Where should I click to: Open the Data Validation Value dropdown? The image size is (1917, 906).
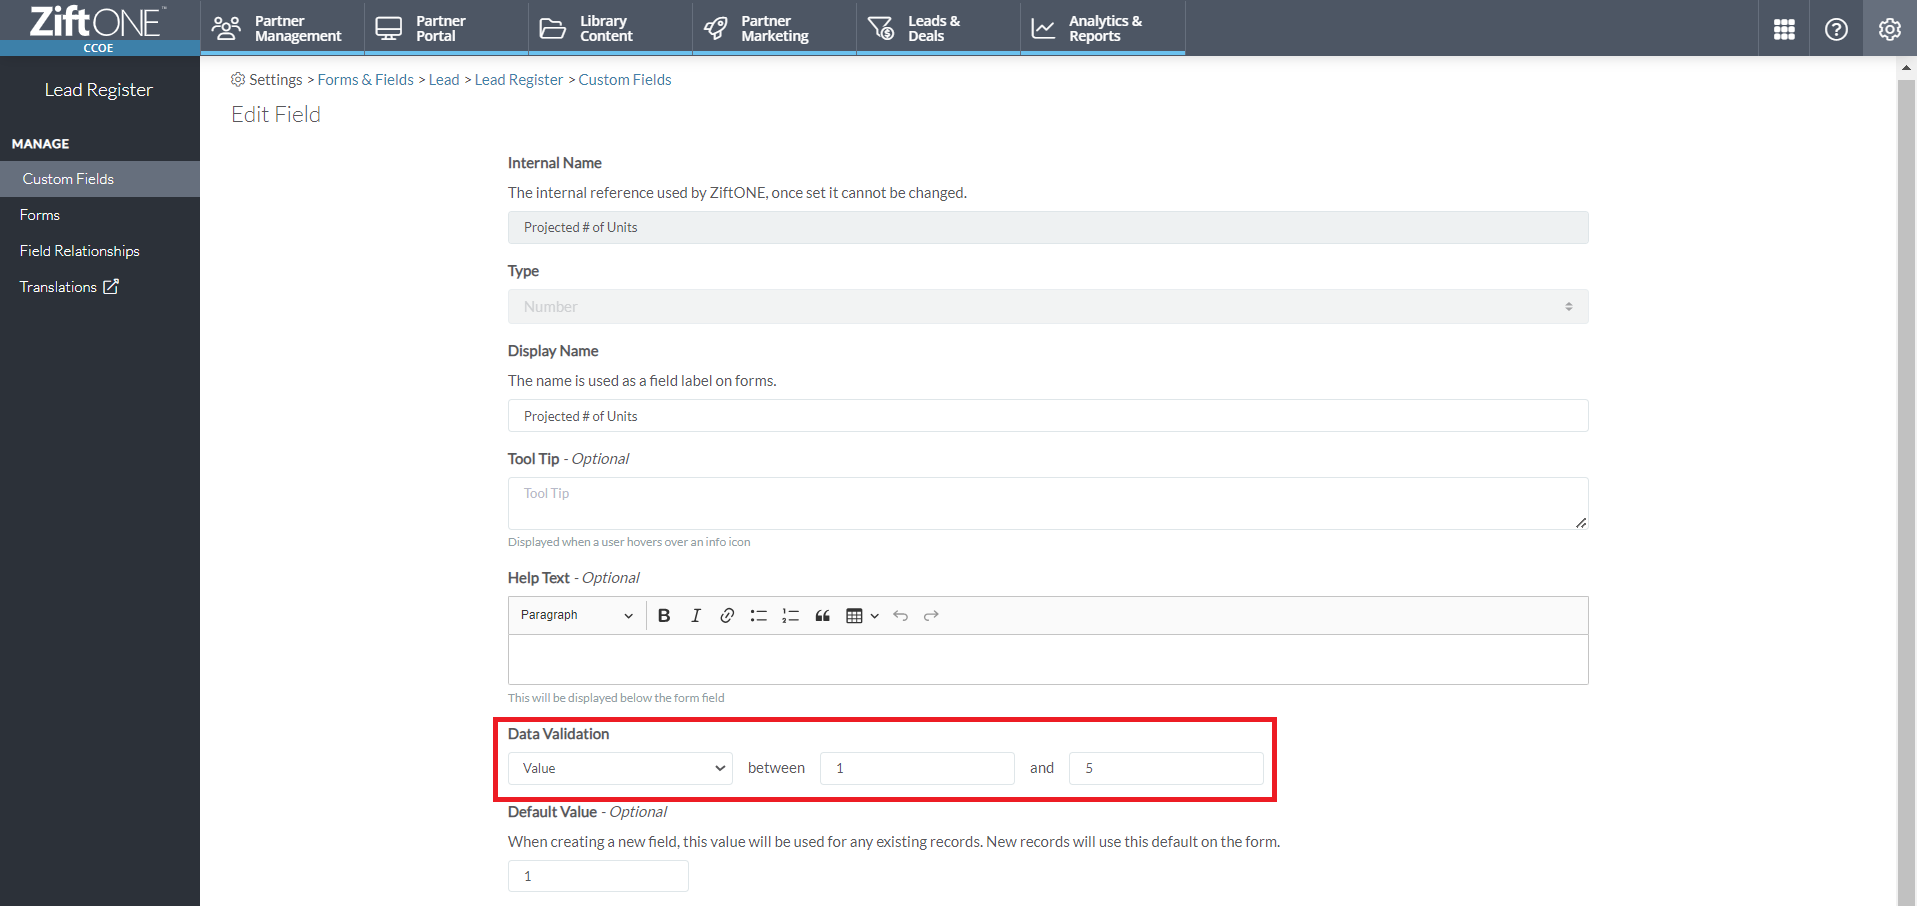pyautogui.click(x=620, y=768)
